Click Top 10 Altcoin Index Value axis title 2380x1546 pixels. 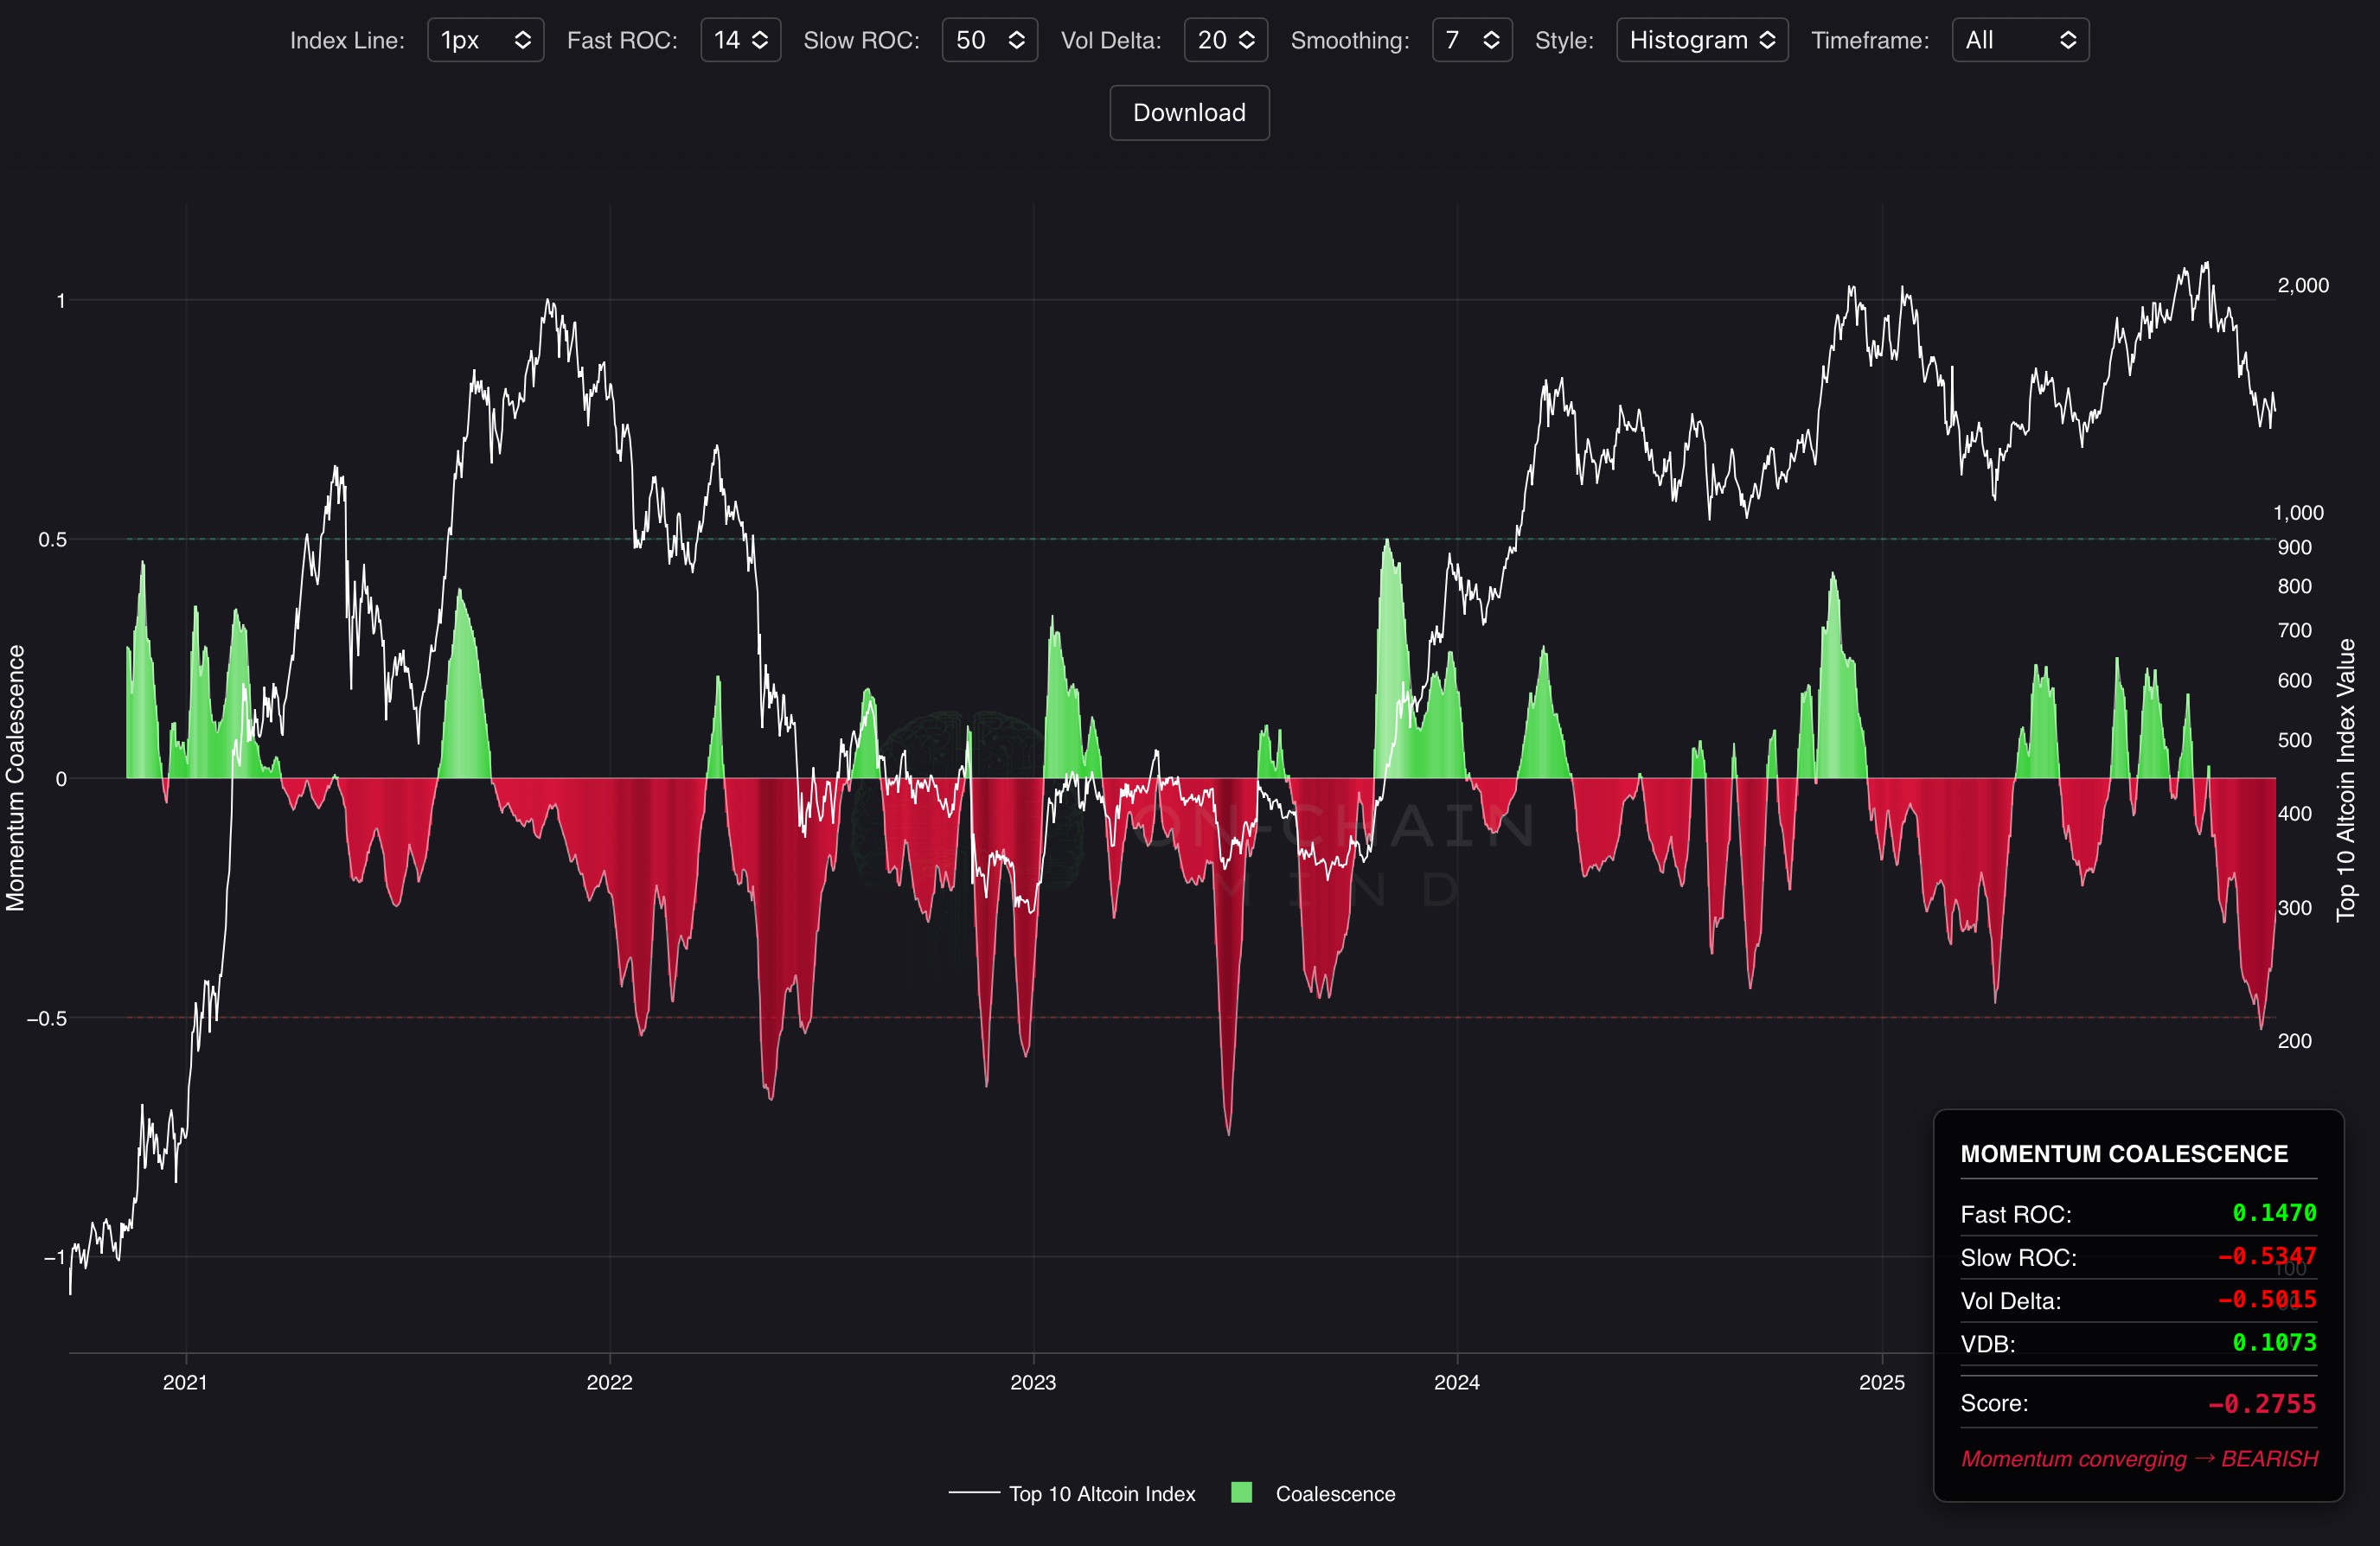coord(2345,778)
